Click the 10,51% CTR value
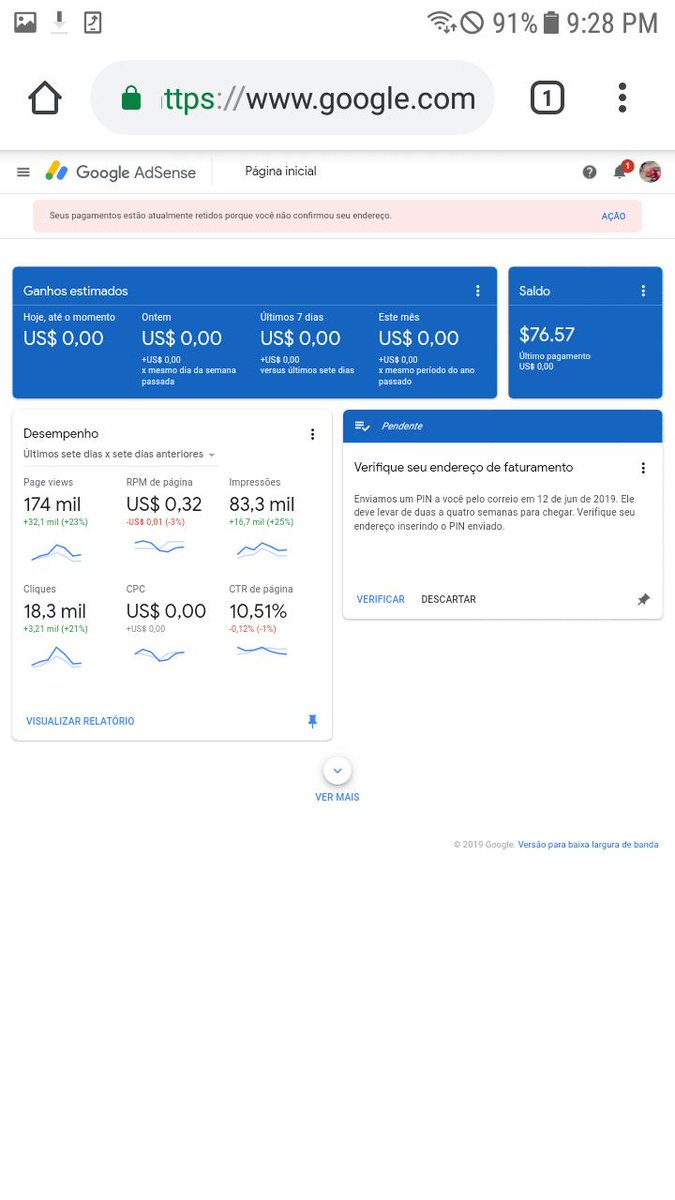Image resolution: width=675 pixels, height=1200 pixels. pyautogui.click(x=258, y=611)
